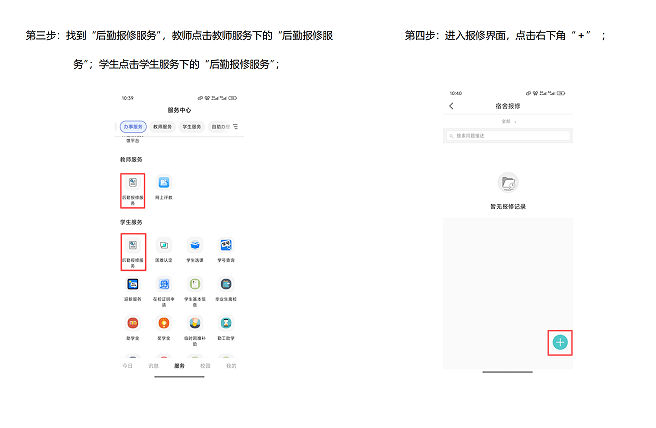Open the 迎新服务 service icon
This screenshot has width=656, height=428.
pyautogui.click(x=133, y=289)
